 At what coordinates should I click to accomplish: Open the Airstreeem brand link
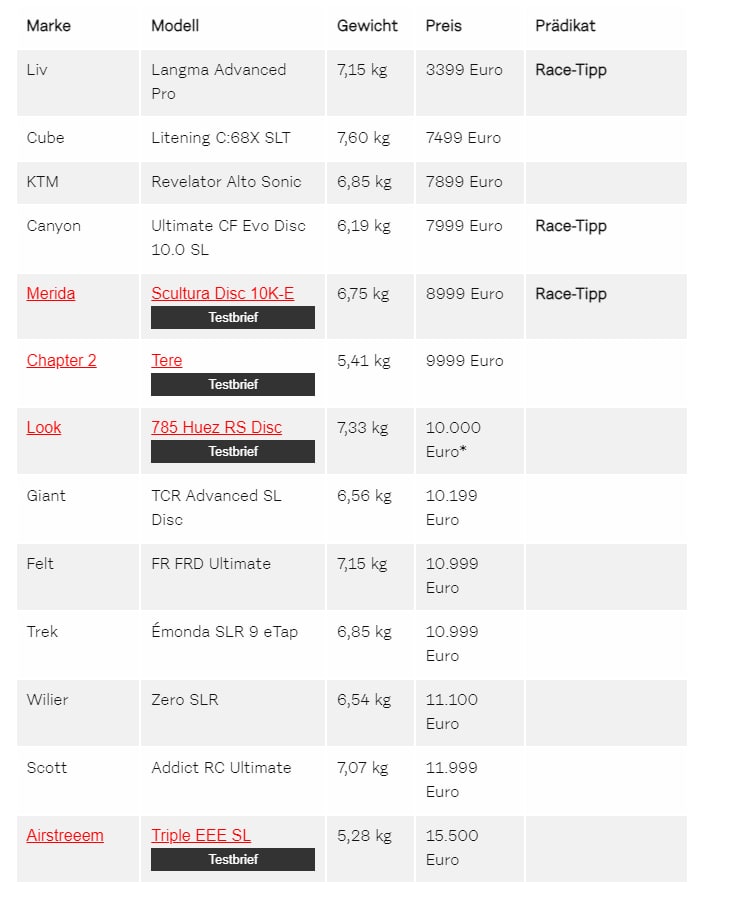coord(65,836)
